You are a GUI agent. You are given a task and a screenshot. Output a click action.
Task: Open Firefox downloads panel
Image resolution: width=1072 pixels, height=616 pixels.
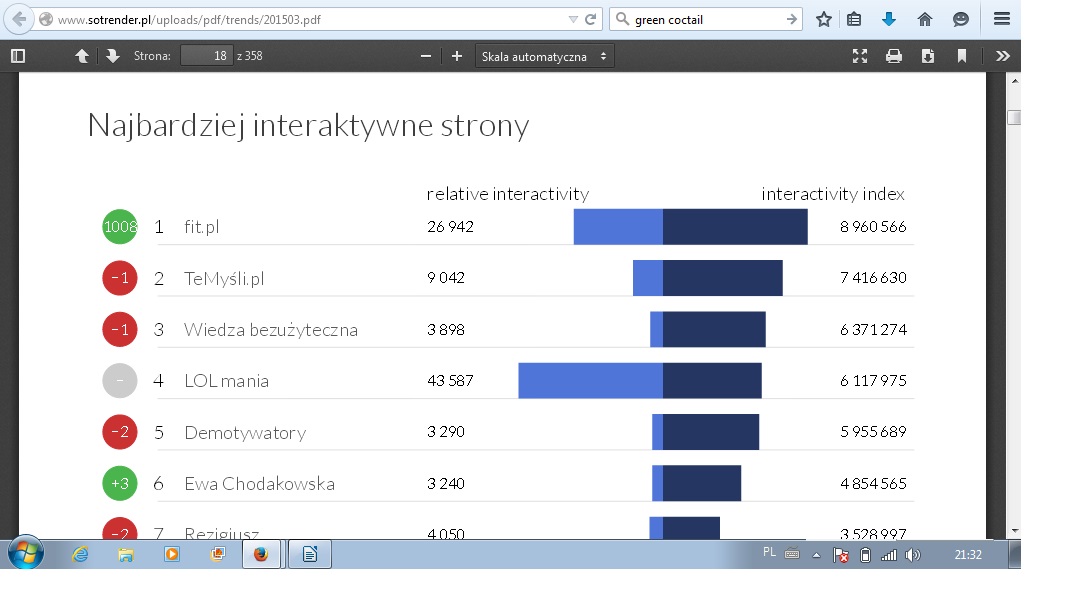(x=888, y=19)
